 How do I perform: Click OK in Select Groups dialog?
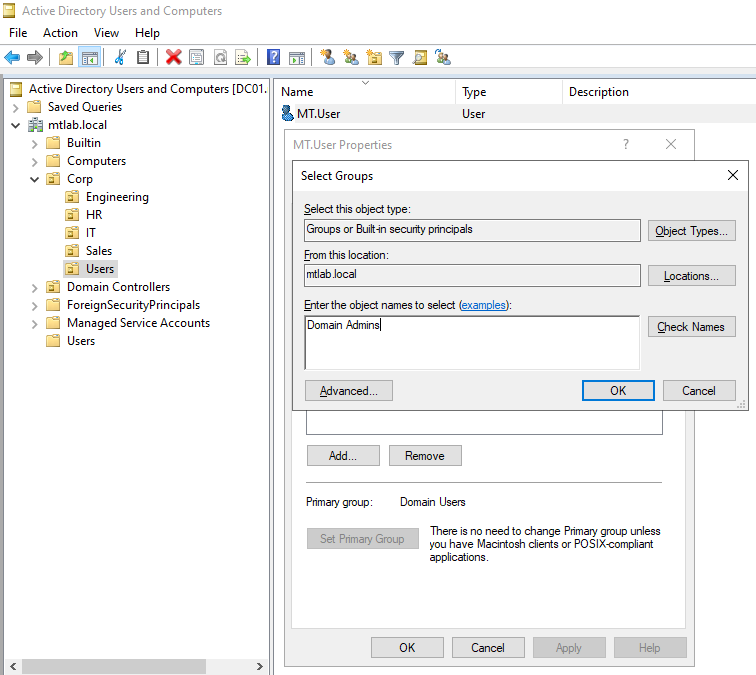618,391
